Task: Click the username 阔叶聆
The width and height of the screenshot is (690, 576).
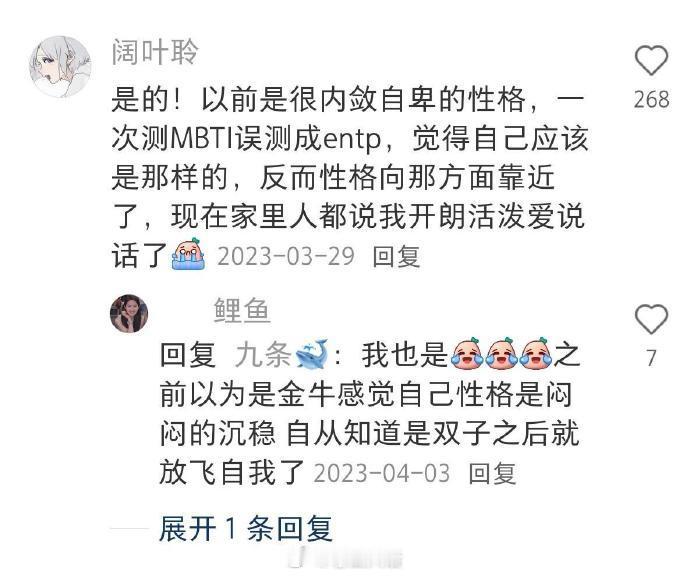Action: pyautogui.click(x=155, y=52)
